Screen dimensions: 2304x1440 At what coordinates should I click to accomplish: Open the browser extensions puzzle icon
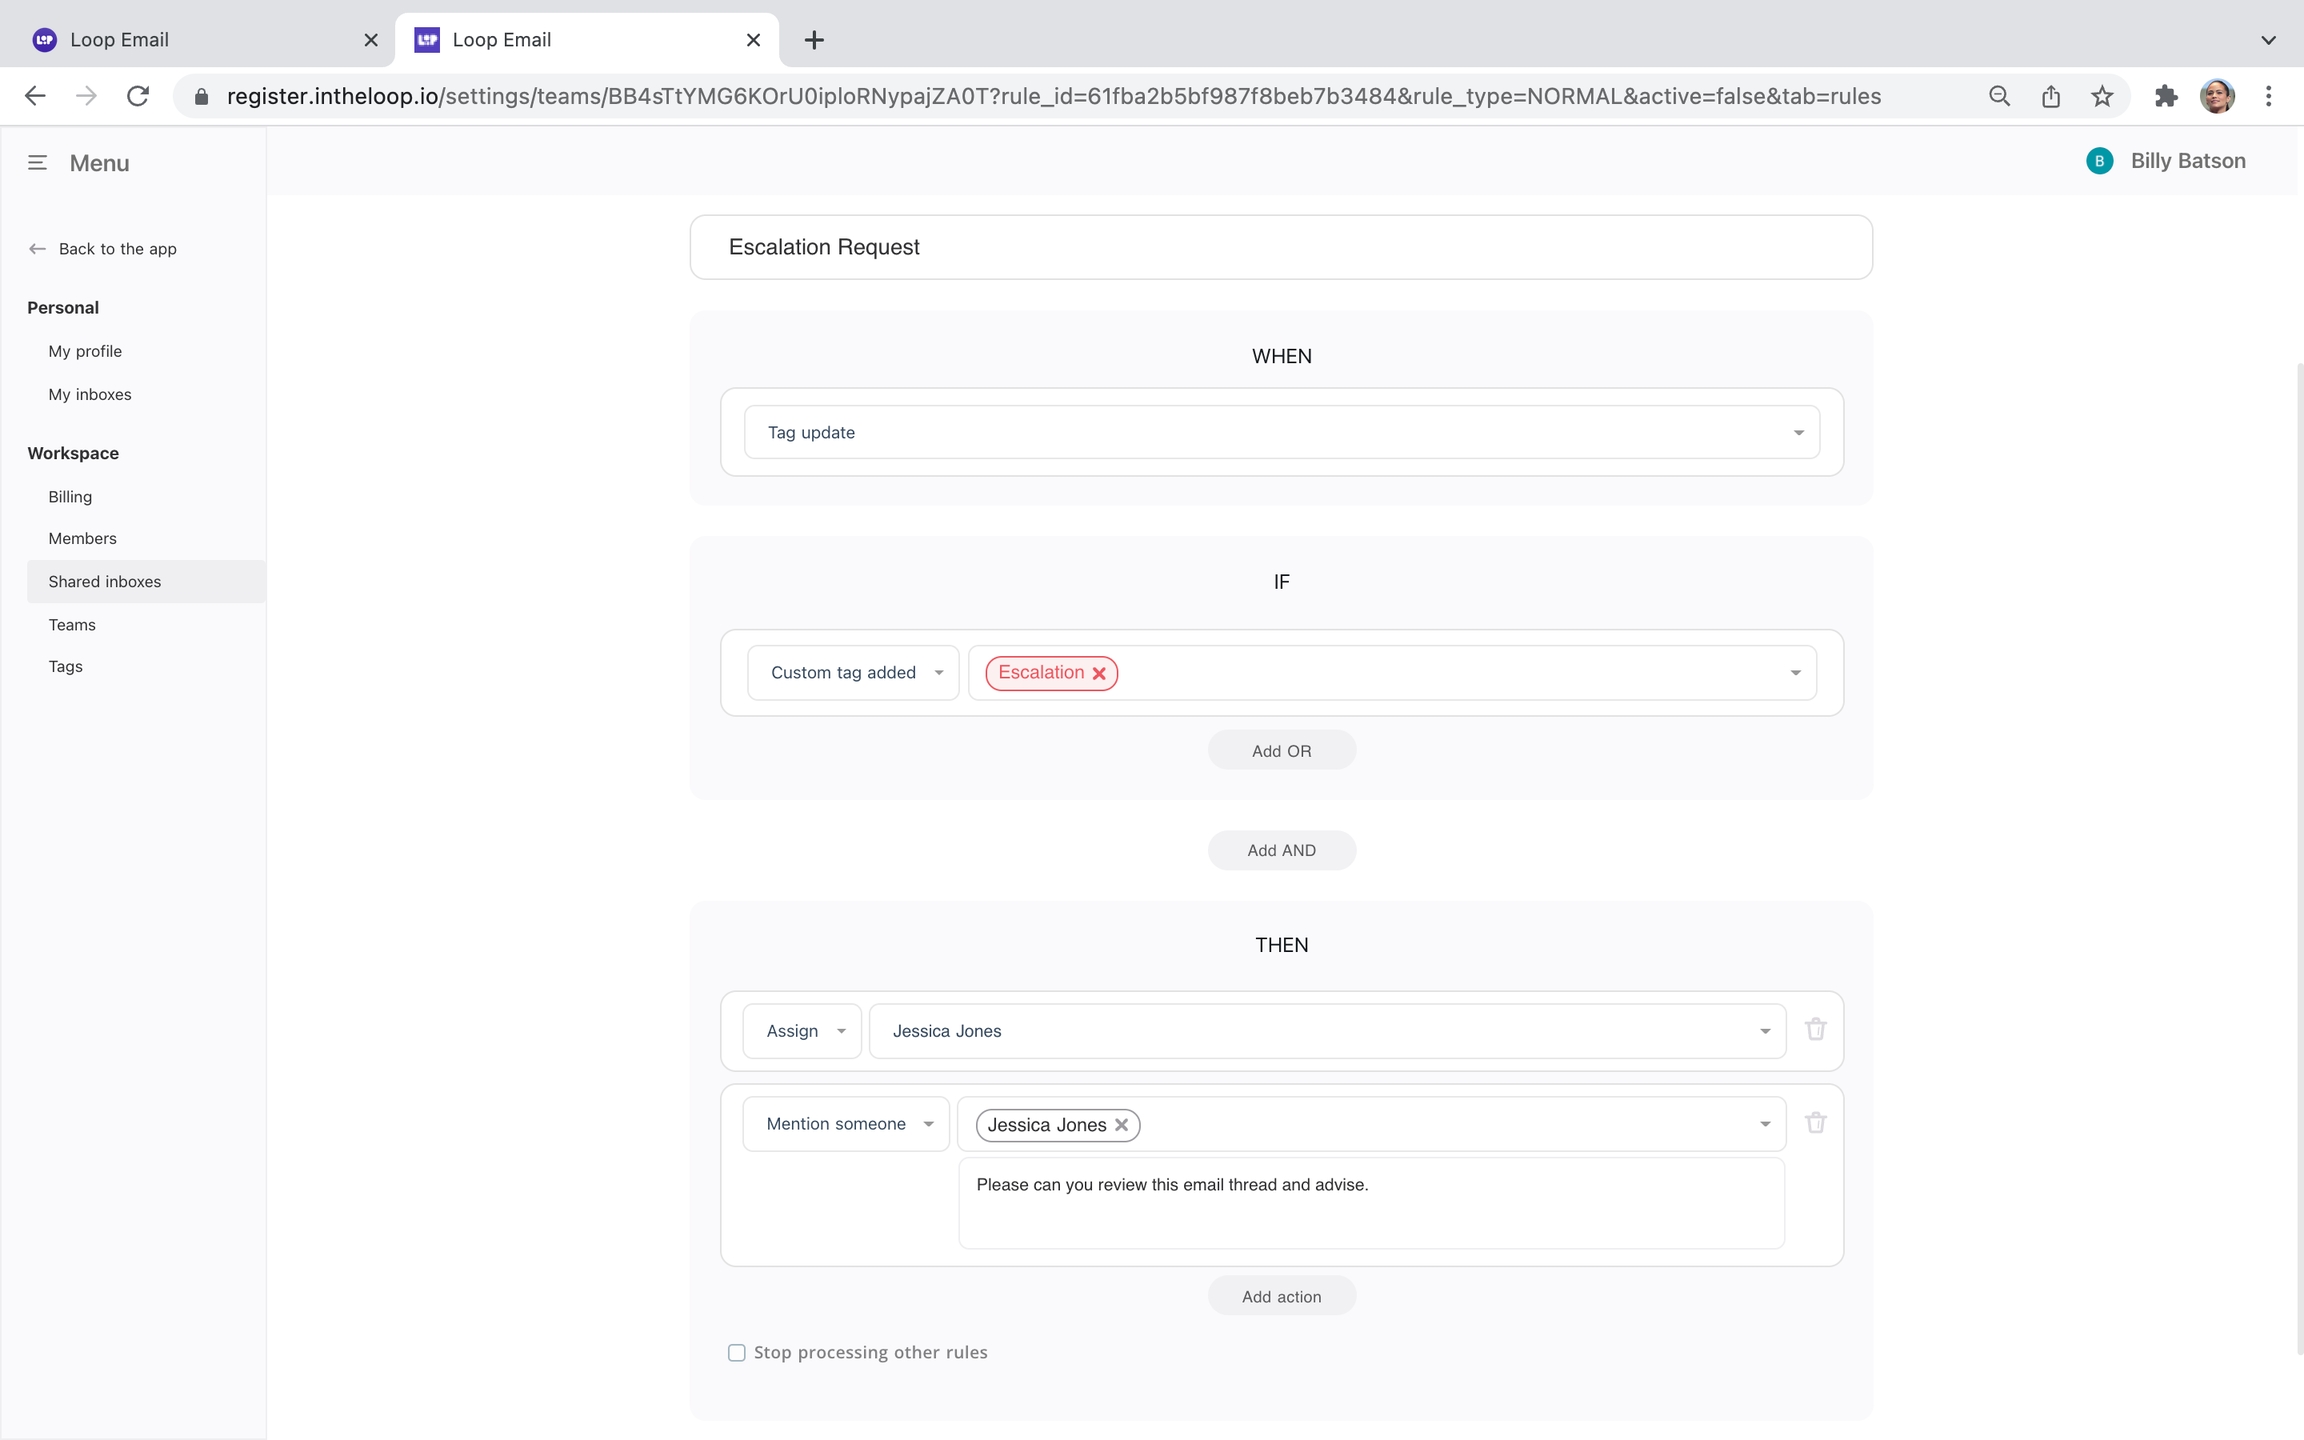2165,96
